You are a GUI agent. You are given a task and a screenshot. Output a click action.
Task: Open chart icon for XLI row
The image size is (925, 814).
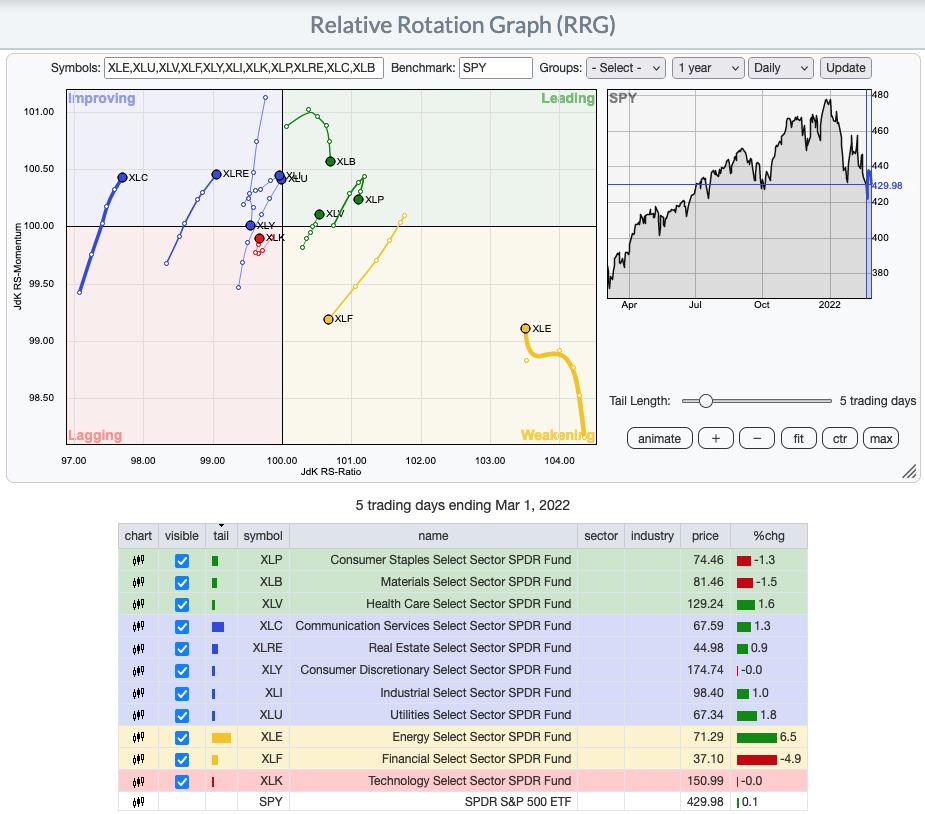[x=138, y=693]
